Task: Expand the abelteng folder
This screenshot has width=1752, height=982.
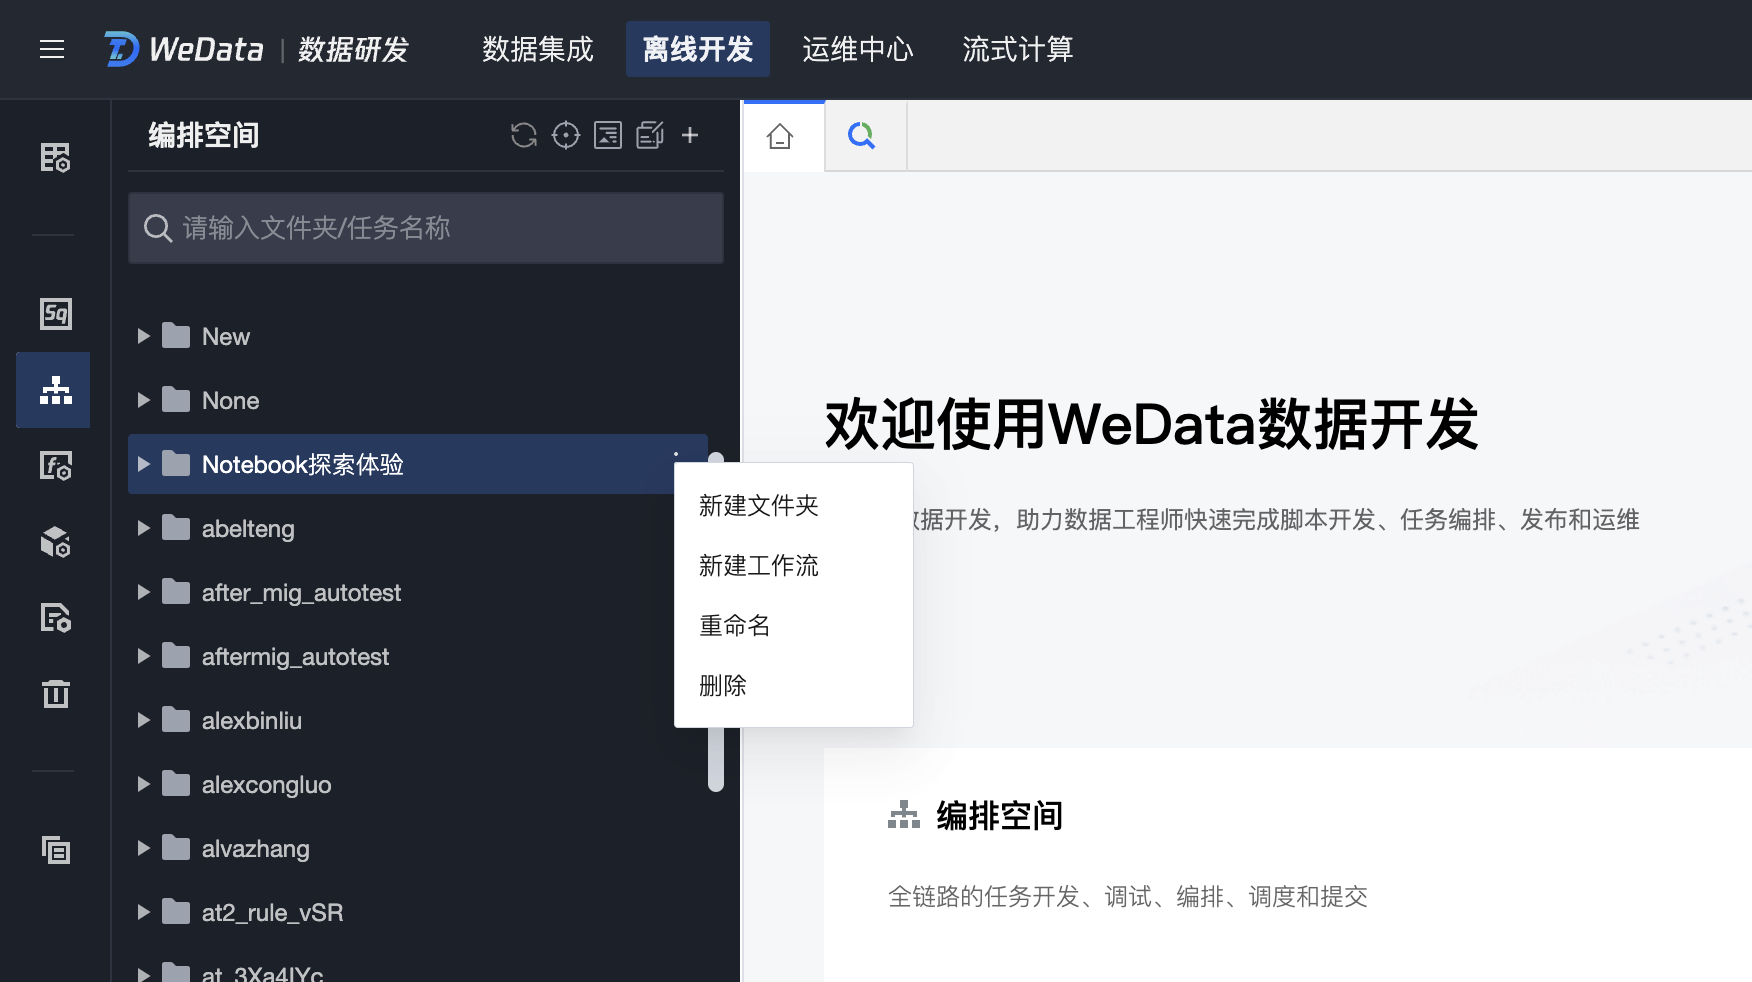Action: click(x=143, y=528)
